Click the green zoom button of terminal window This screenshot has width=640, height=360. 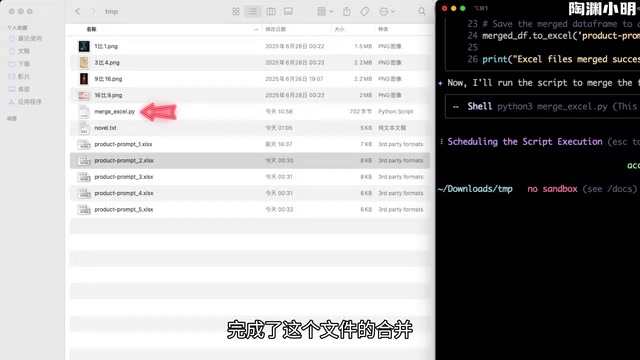click(x=462, y=8)
